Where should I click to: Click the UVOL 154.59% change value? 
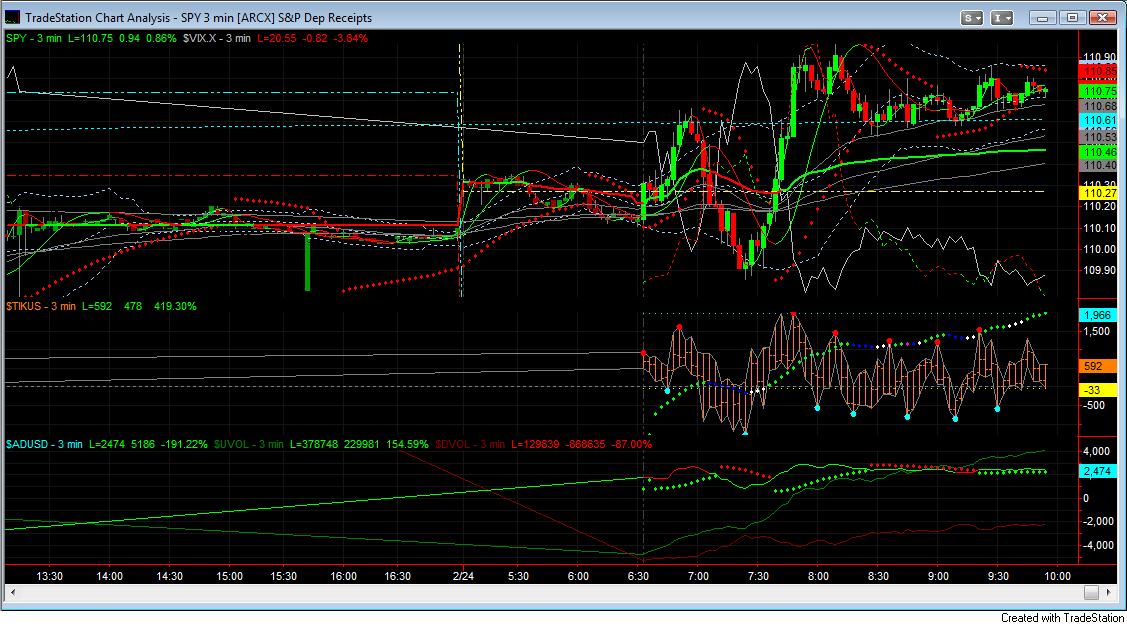coord(407,444)
